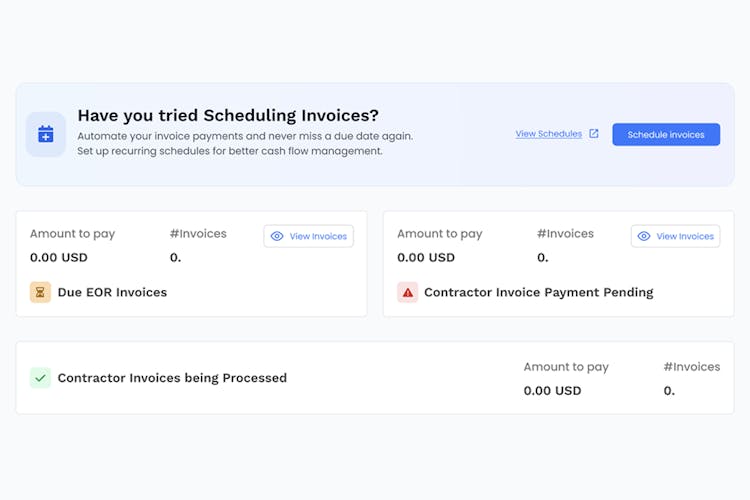Click red warning triangle icon

[407, 293]
